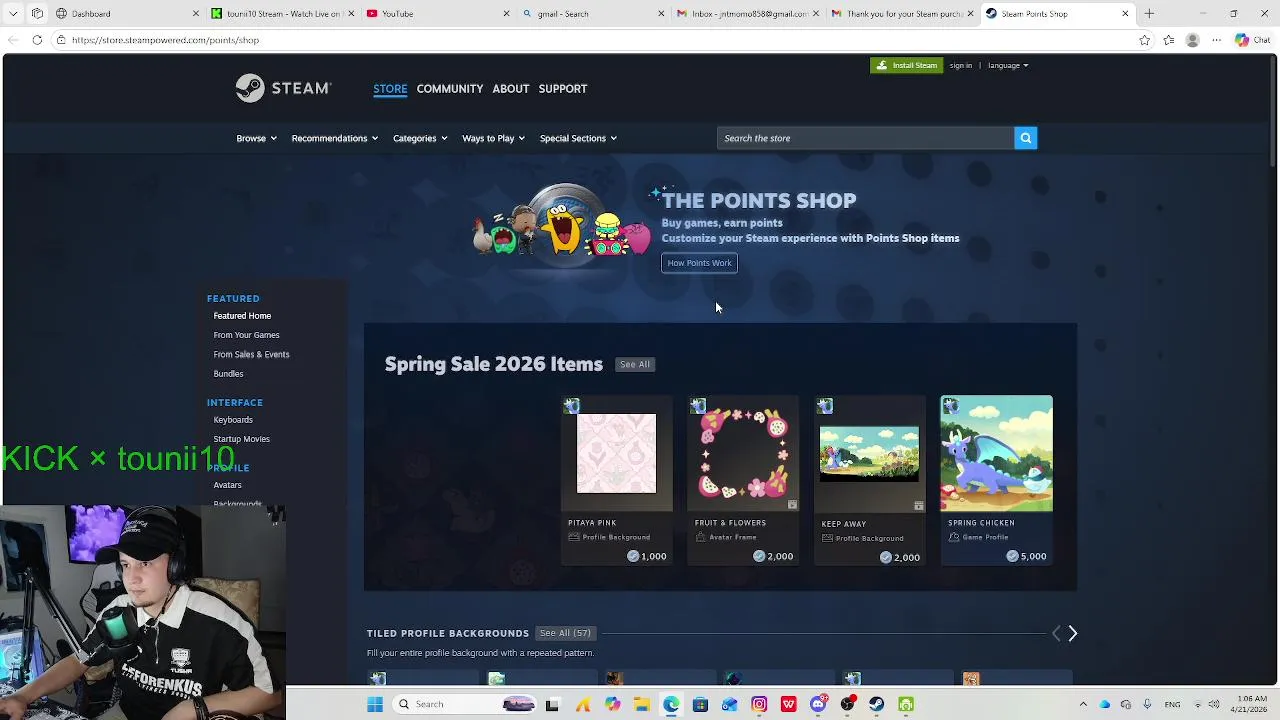Click the Microsoft Edge taskbar icon
The image size is (1280, 720).
coord(671,704)
